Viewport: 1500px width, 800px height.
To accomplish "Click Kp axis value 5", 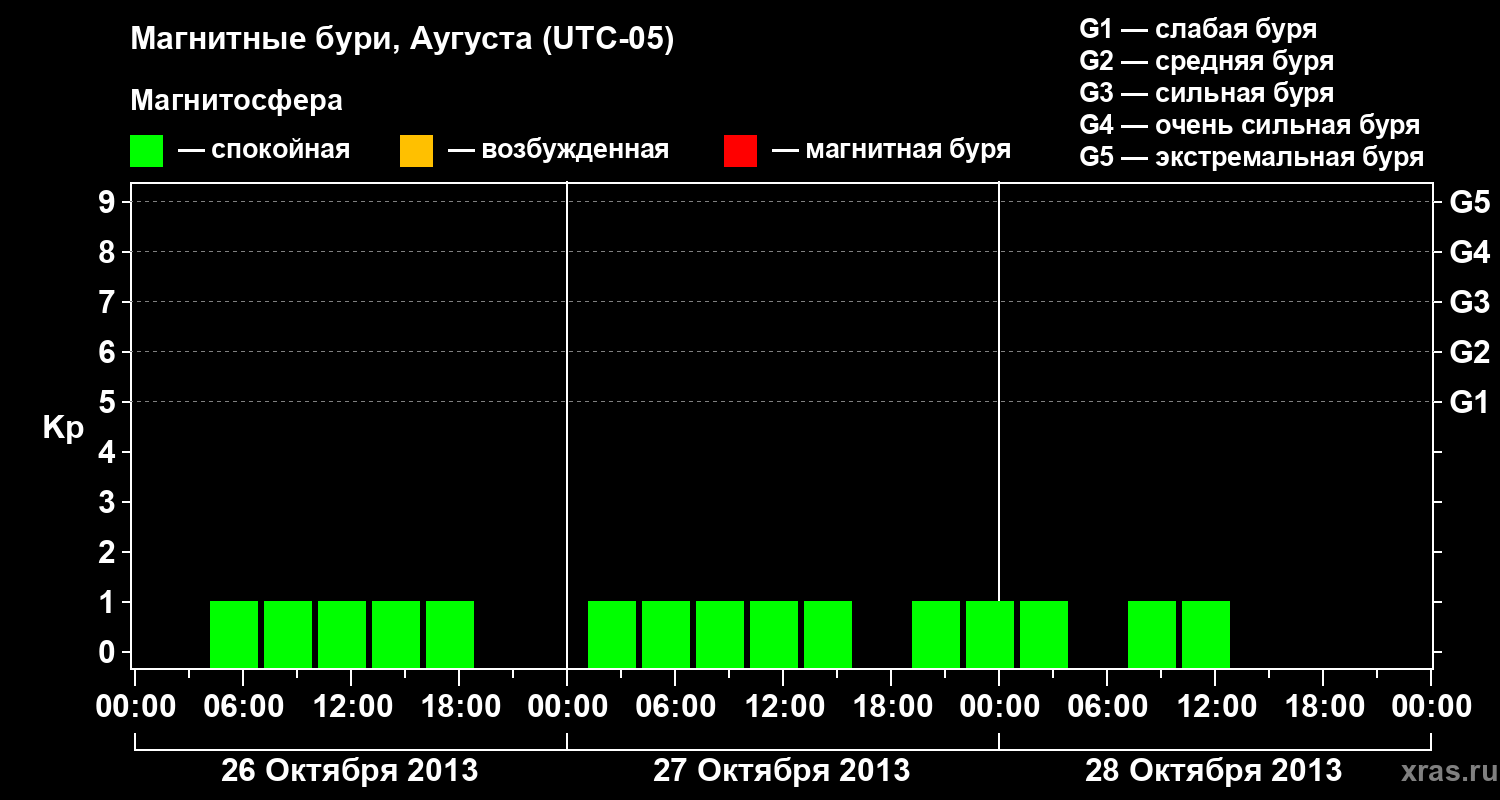I will [108, 402].
